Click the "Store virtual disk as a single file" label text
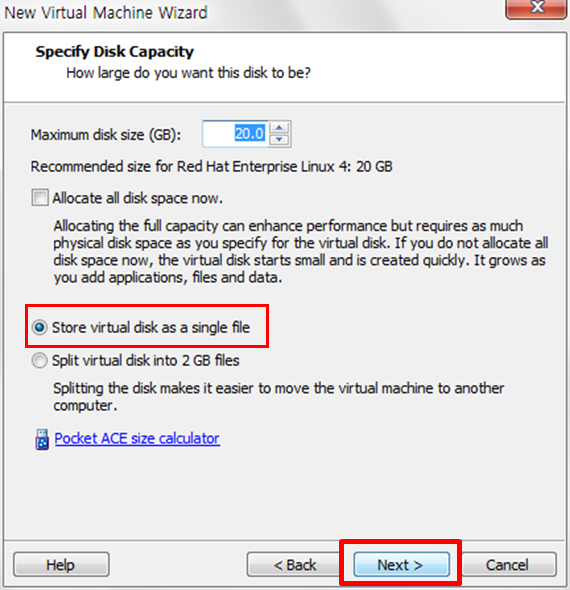The image size is (570, 590). point(151,327)
